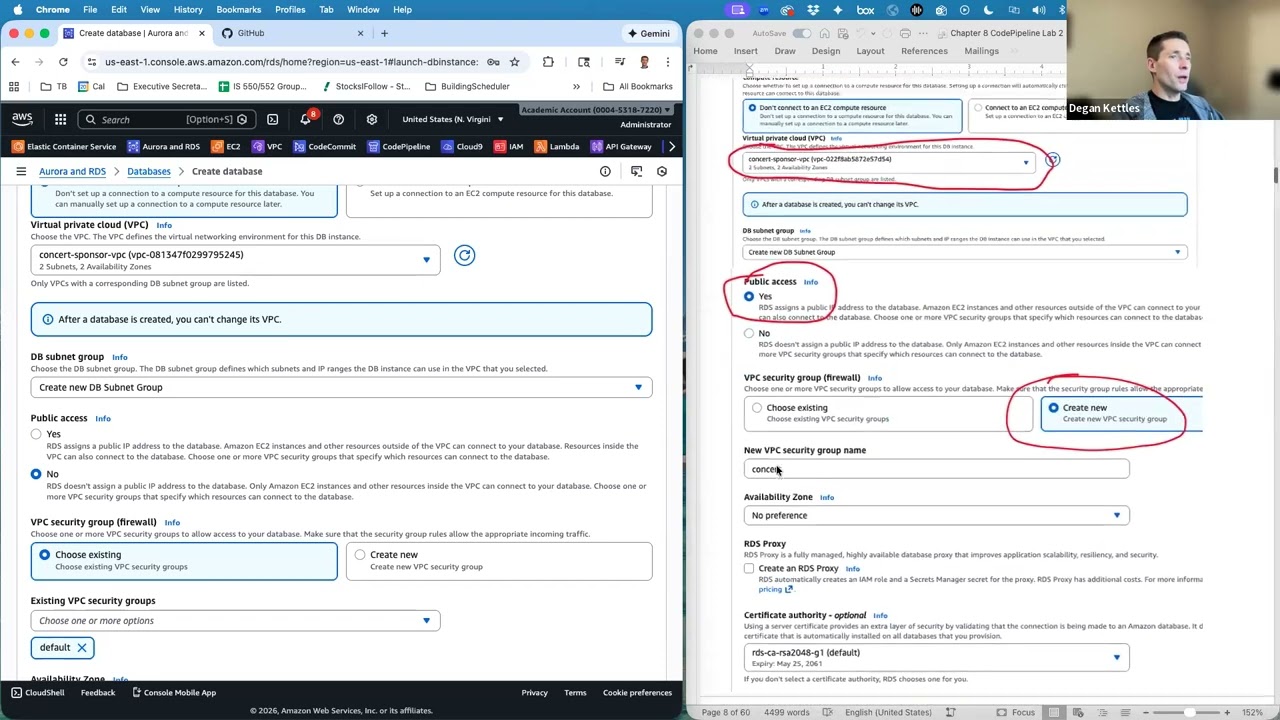Screen dimensions: 1280x720
Task: Click the AWS console search field
Action: tap(166, 119)
